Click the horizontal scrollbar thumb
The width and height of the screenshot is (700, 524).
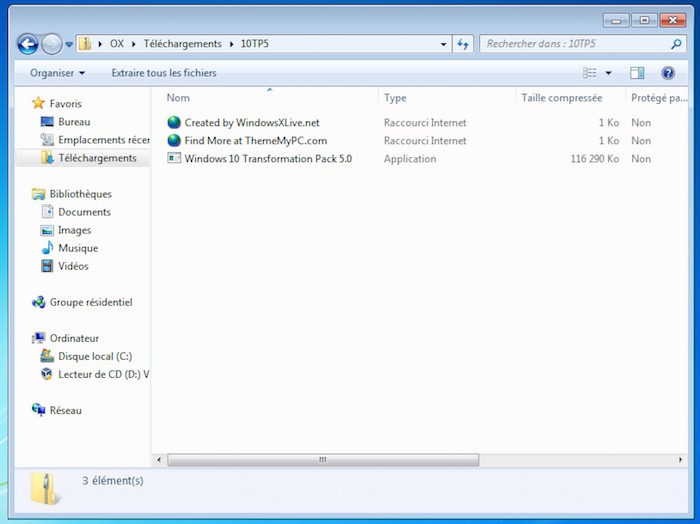point(322,460)
